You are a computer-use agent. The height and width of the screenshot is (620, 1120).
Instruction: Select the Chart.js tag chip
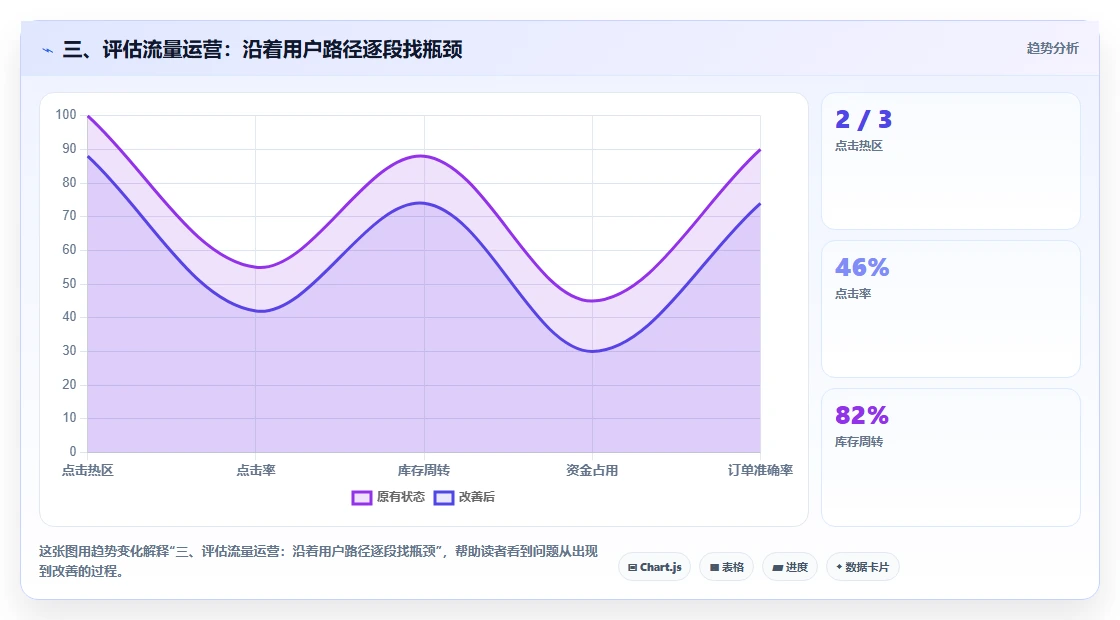click(x=654, y=567)
